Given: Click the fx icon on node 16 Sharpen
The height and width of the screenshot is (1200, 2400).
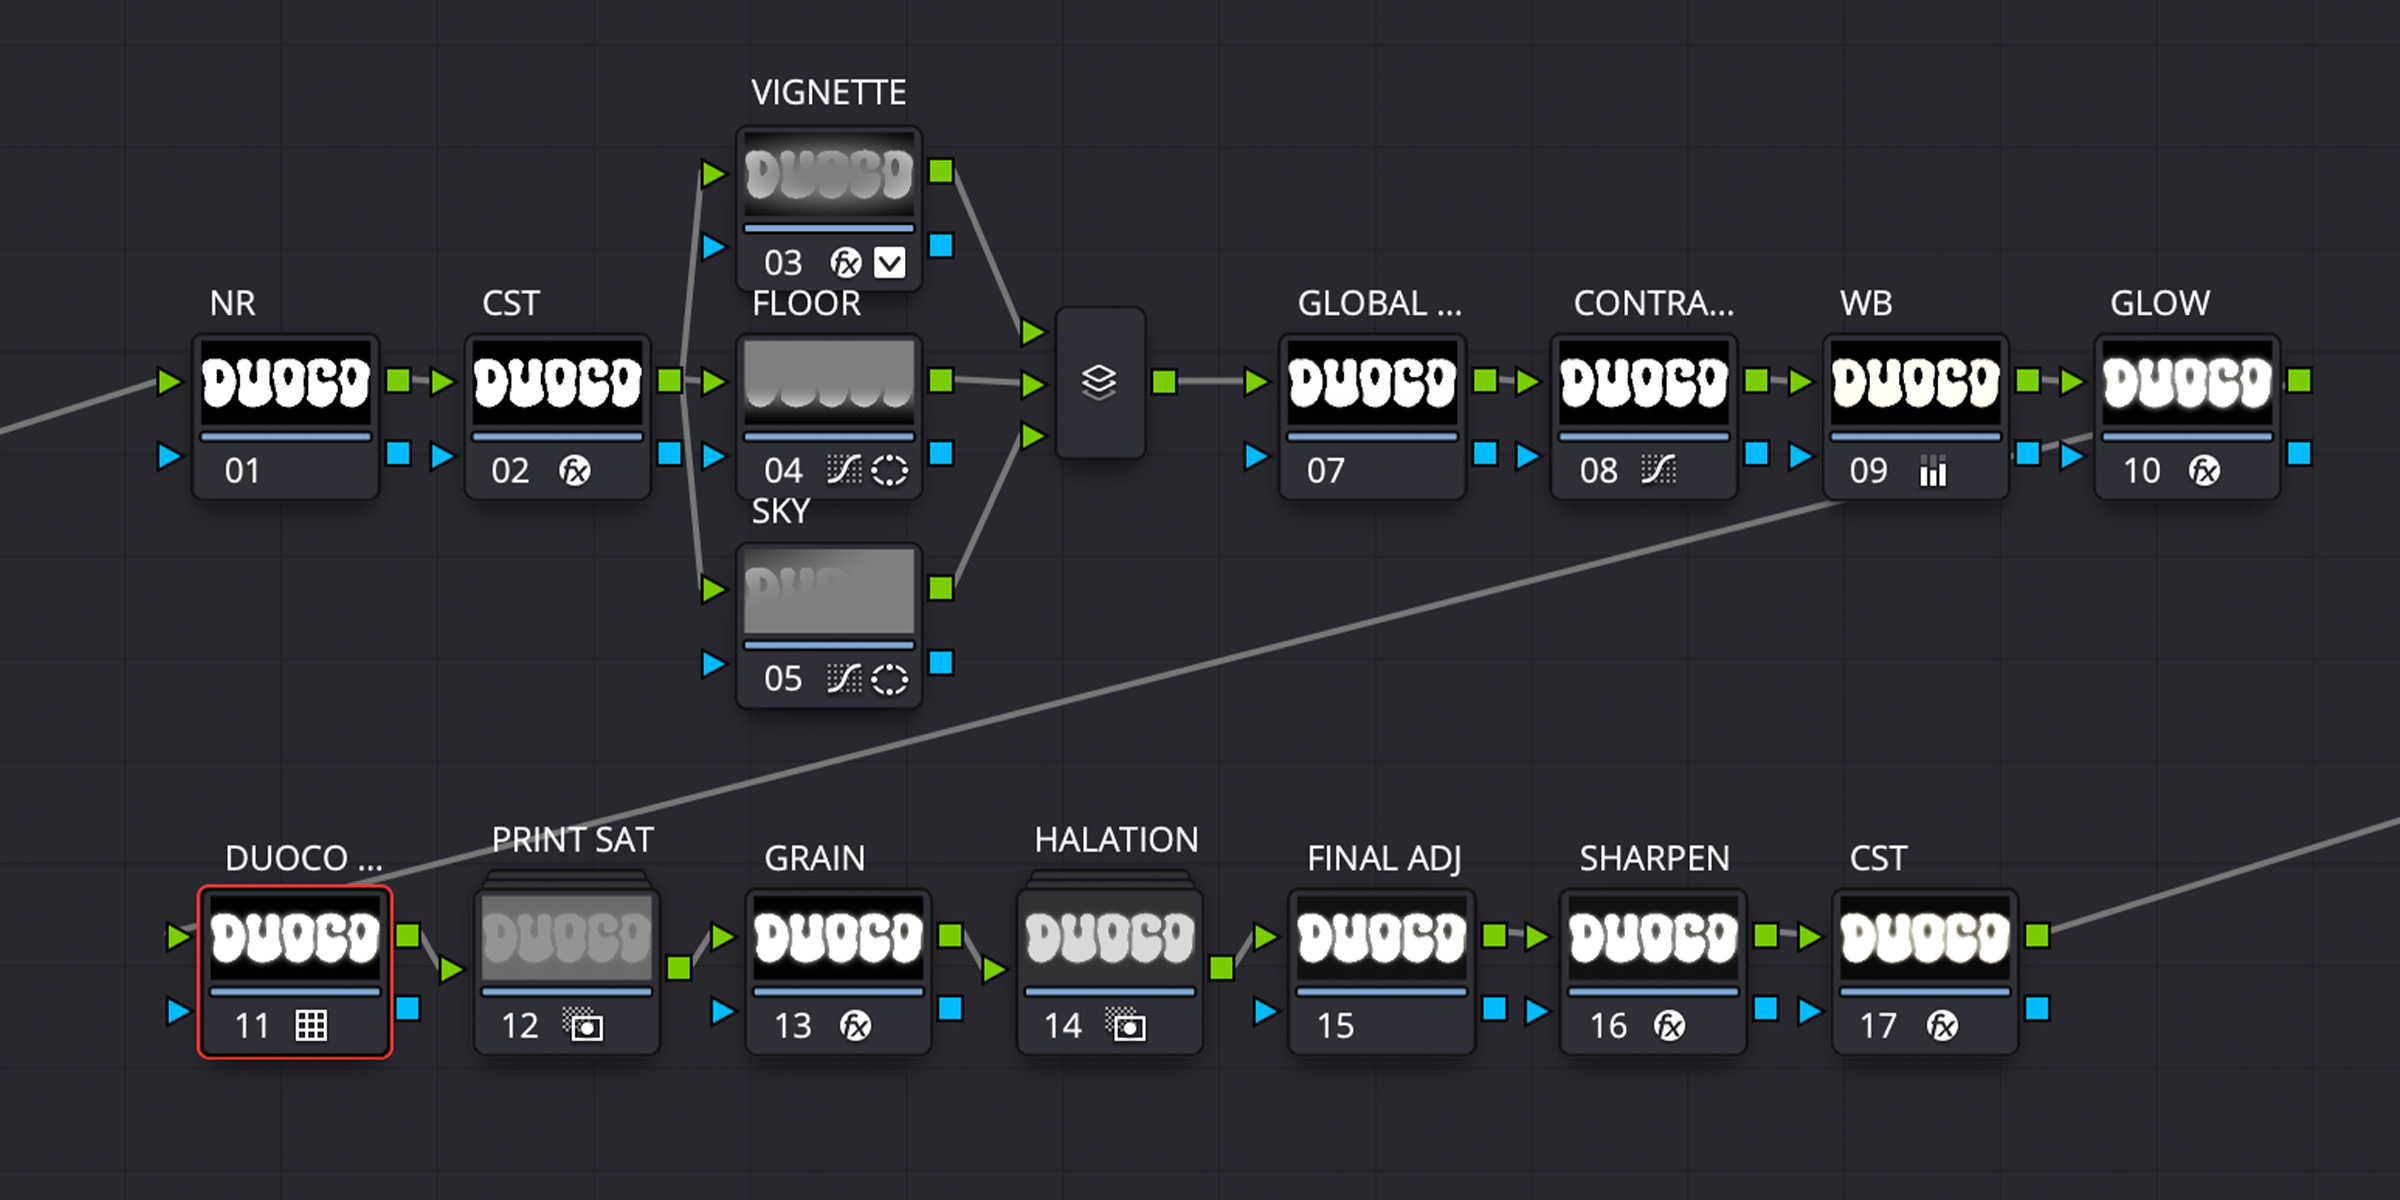Looking at the screenshot, I should 1669,1025.
